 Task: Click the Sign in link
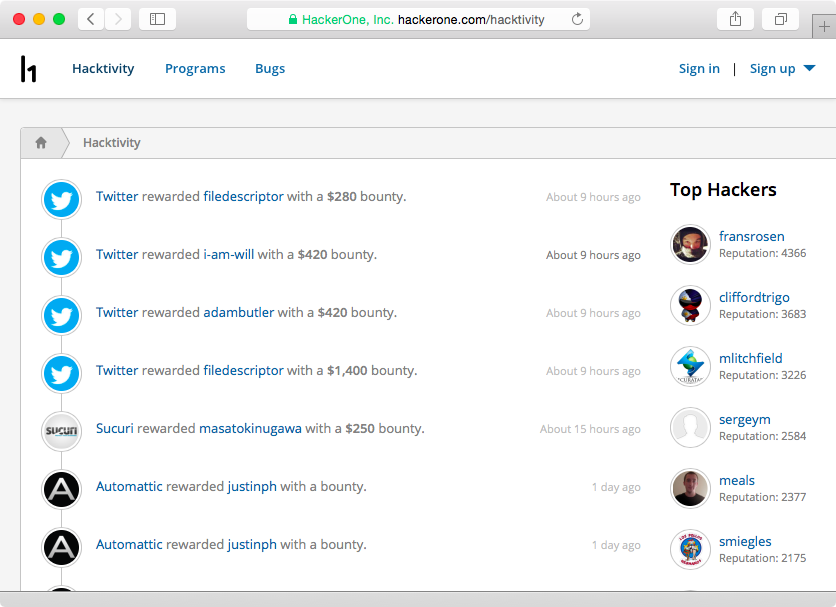coord(699,69)
